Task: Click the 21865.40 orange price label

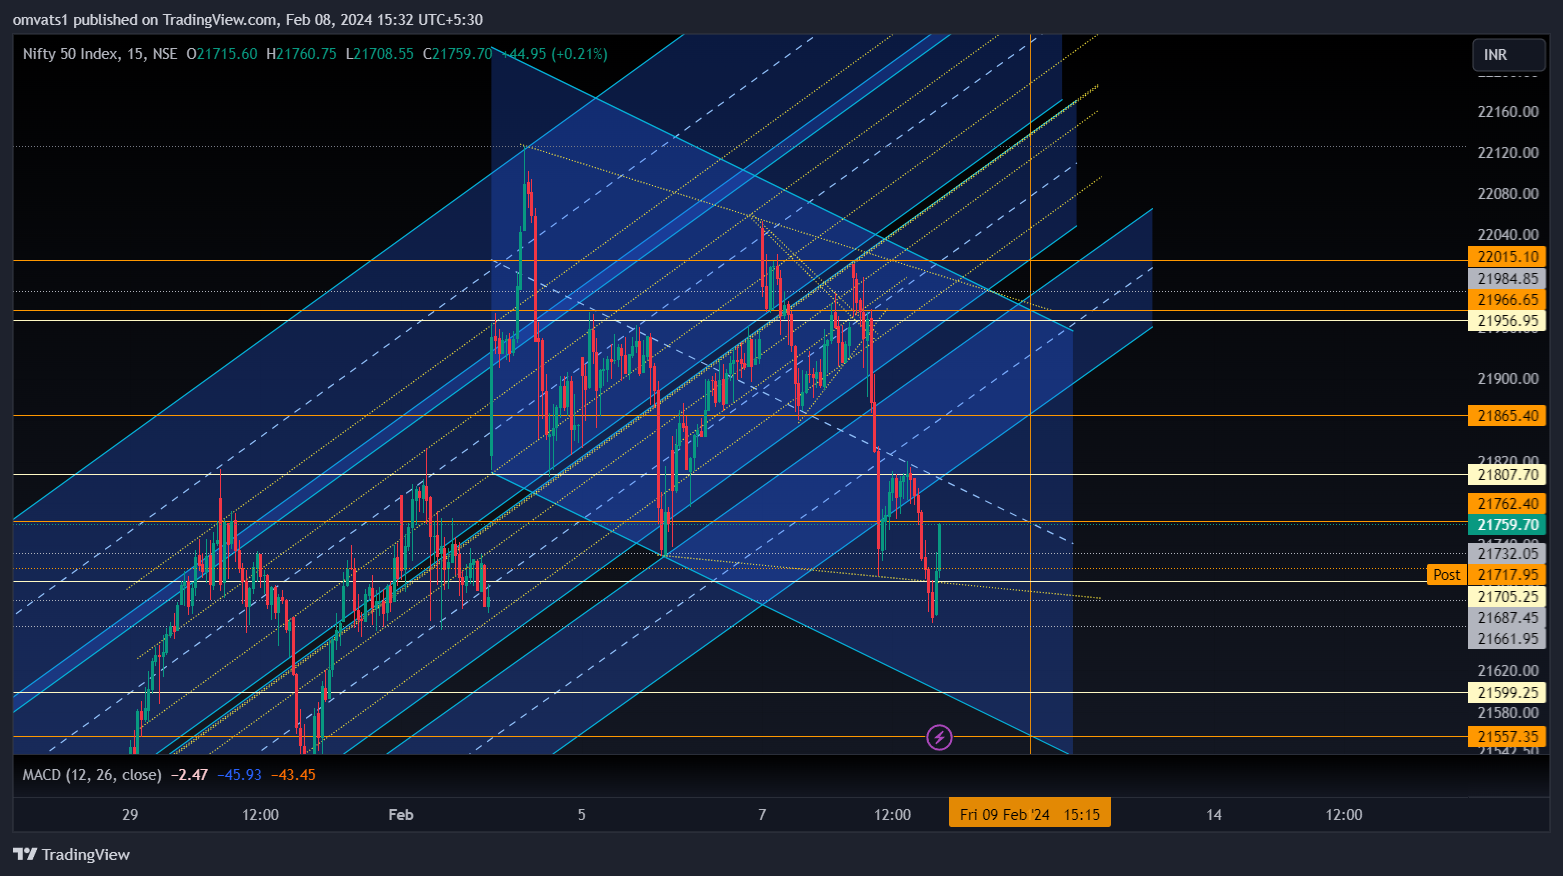Action: 1507,416
